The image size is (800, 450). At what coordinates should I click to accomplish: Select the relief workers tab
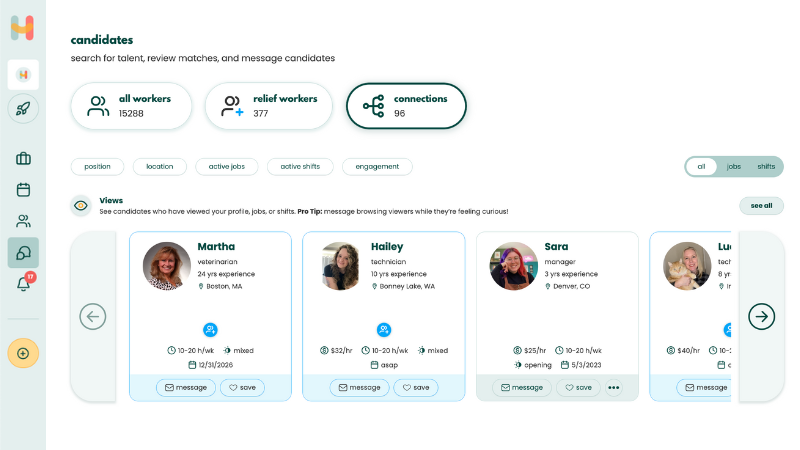point(268,106)
